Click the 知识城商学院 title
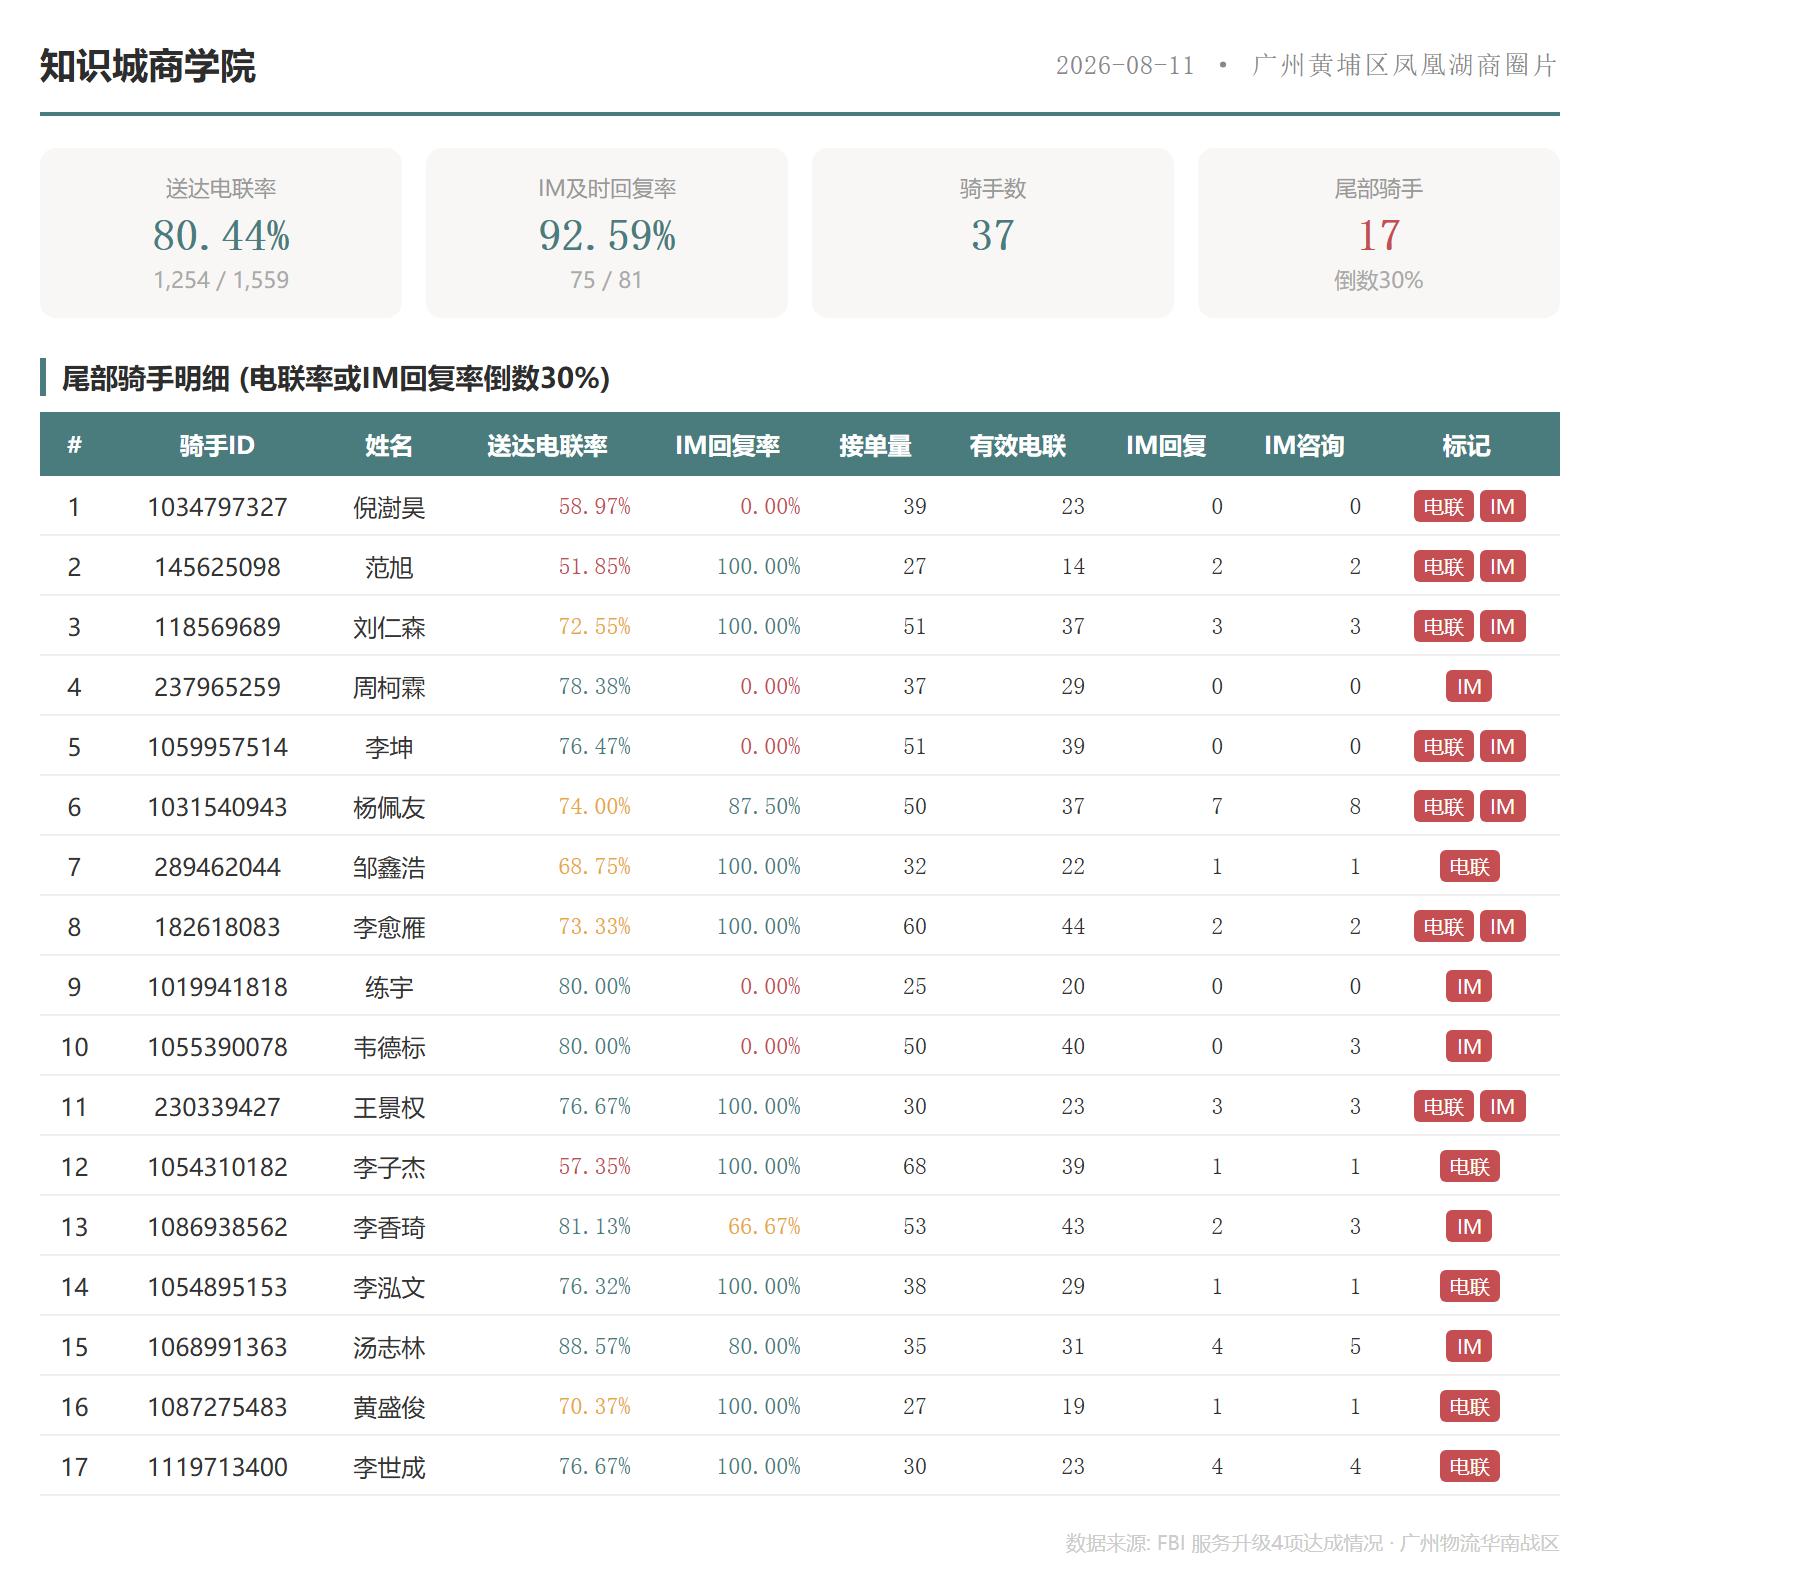 [148, 66]
